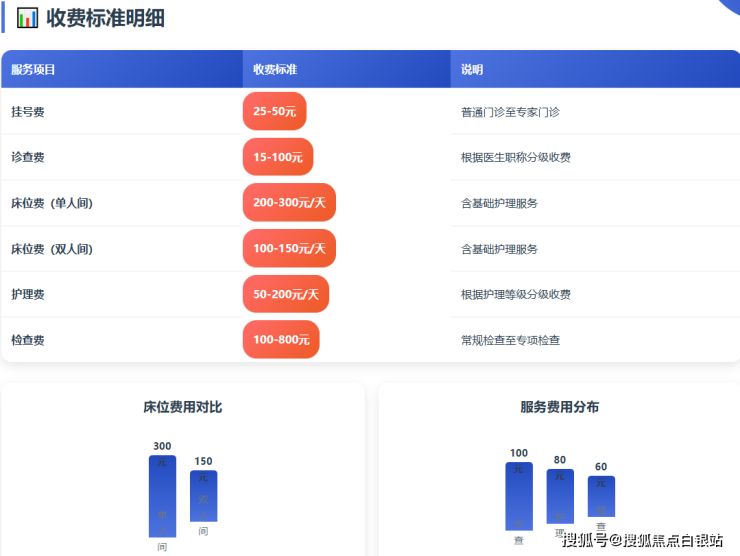Screen dimensions: 740x556
Task: Click the 收费标准 column header
Action: coord(275,70)
